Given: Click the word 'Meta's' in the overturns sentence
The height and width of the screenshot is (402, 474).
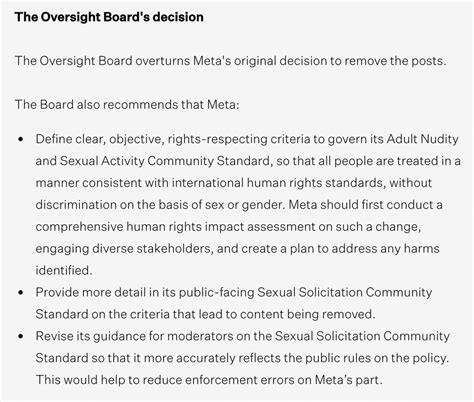Looking at the screenshot, I should coord(212,61).
